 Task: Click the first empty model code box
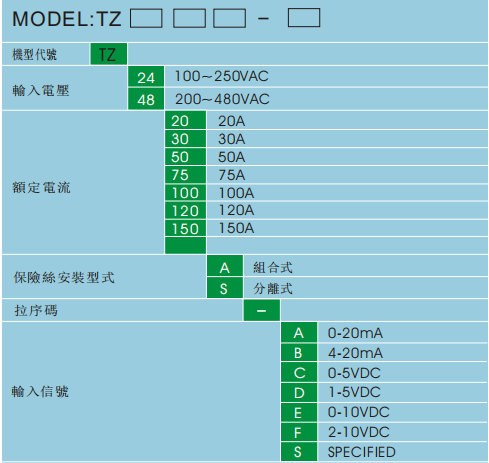146,18
